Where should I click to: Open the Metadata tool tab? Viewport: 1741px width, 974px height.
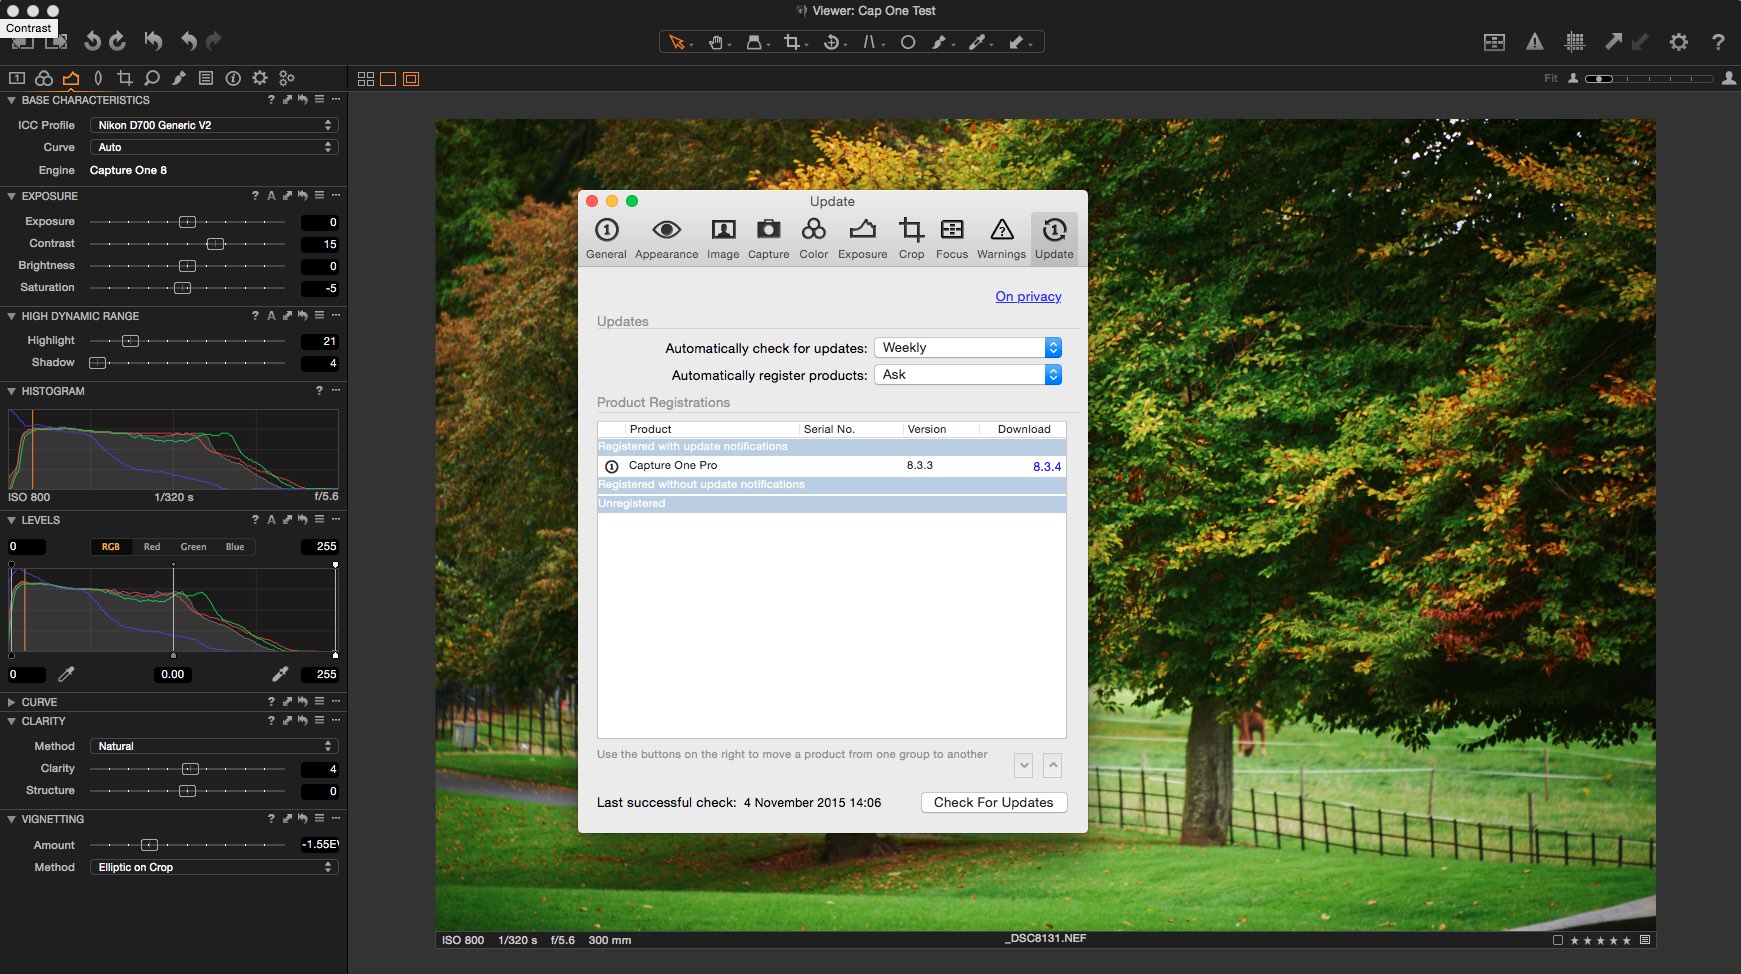[206, 77]
